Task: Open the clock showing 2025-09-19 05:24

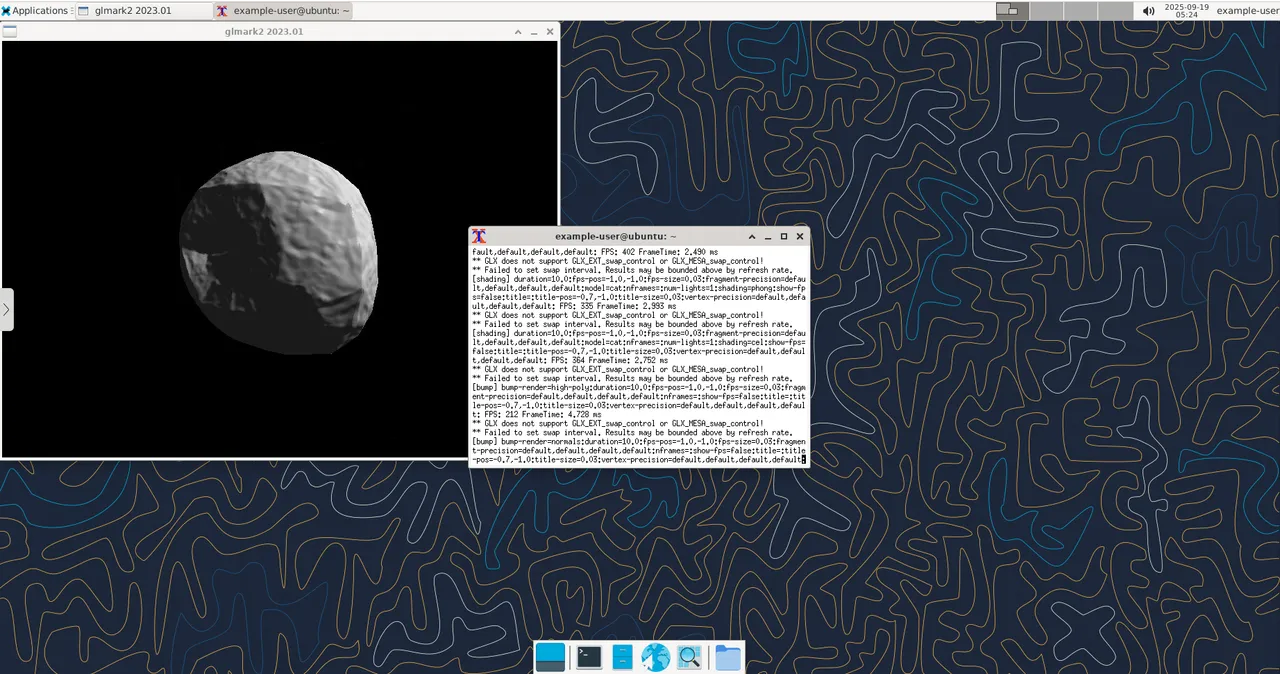Action: [x=1186, y=10]
